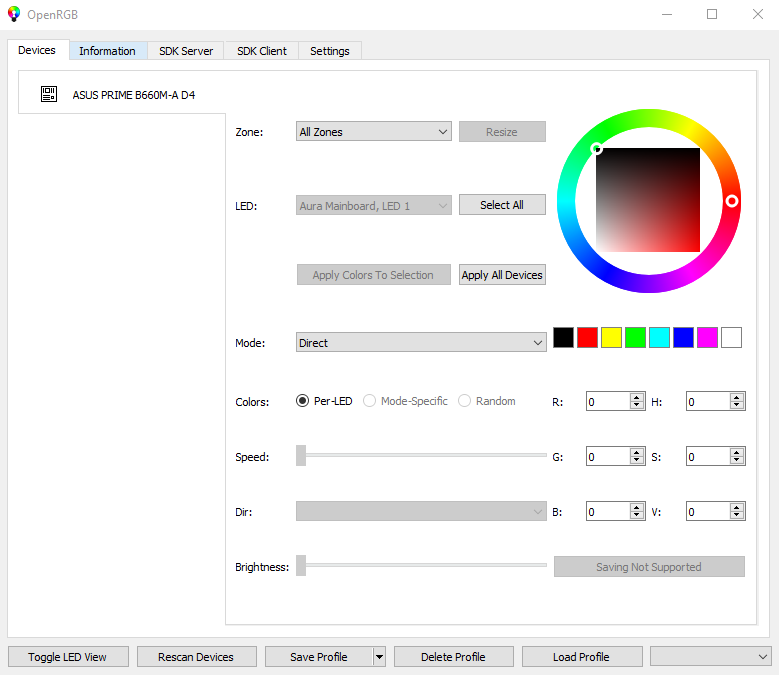The width and height of the screenshot is (779, 675).
Task: Decrease the V value with down arrow
Action: pos(737,516)
